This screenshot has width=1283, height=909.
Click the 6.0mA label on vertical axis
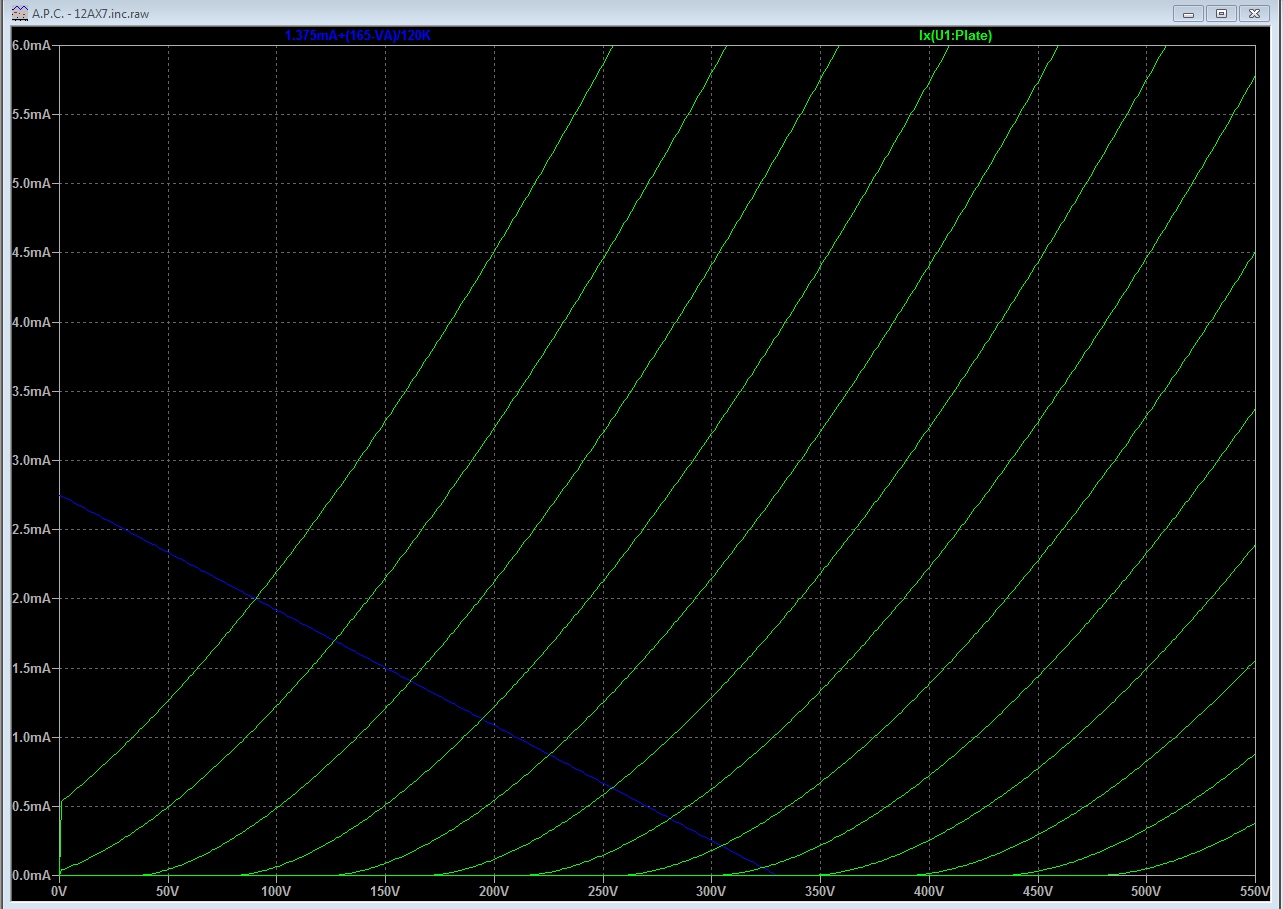pos(31,46)
